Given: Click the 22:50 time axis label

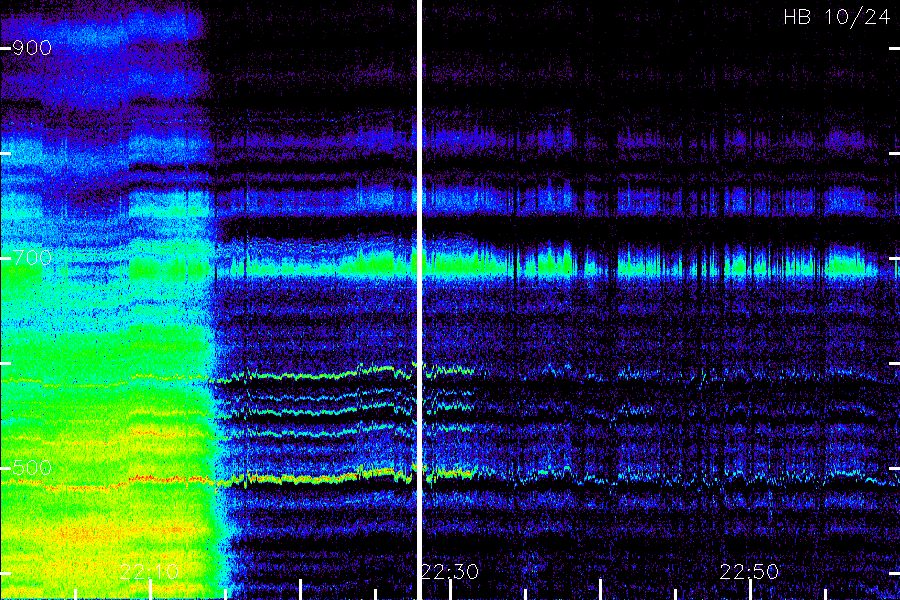Looking at the screenshot, I should click(x=749, y=572).
